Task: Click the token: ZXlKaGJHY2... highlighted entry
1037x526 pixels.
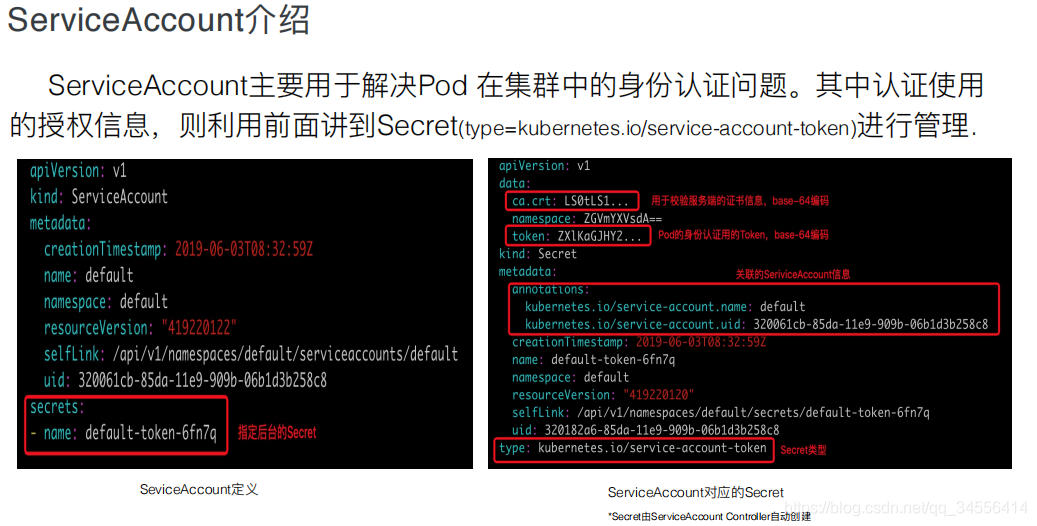Action: click(578, 236)
